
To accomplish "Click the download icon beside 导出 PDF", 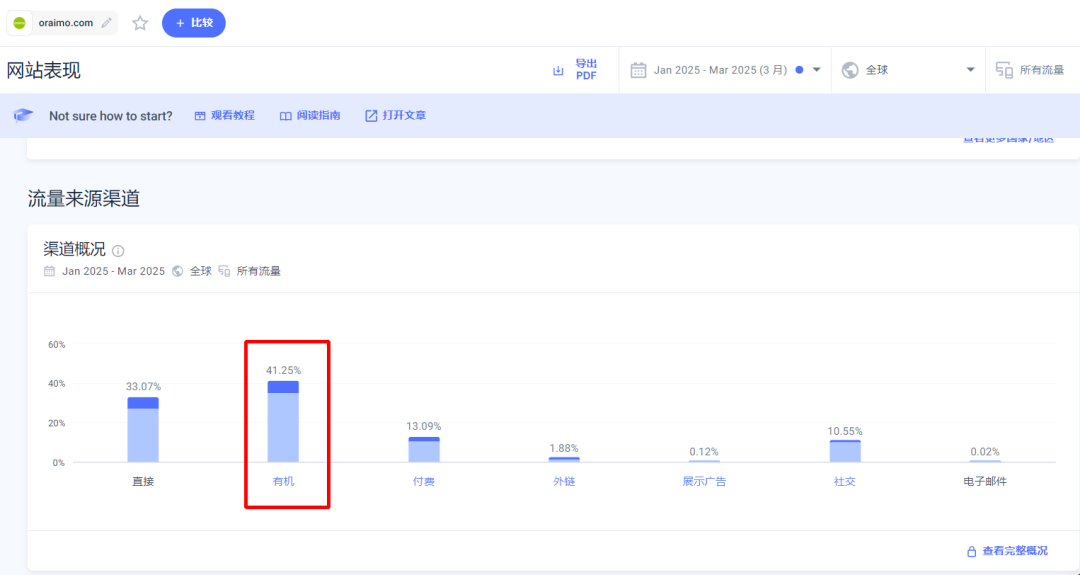I will click(x=559, y=70).
